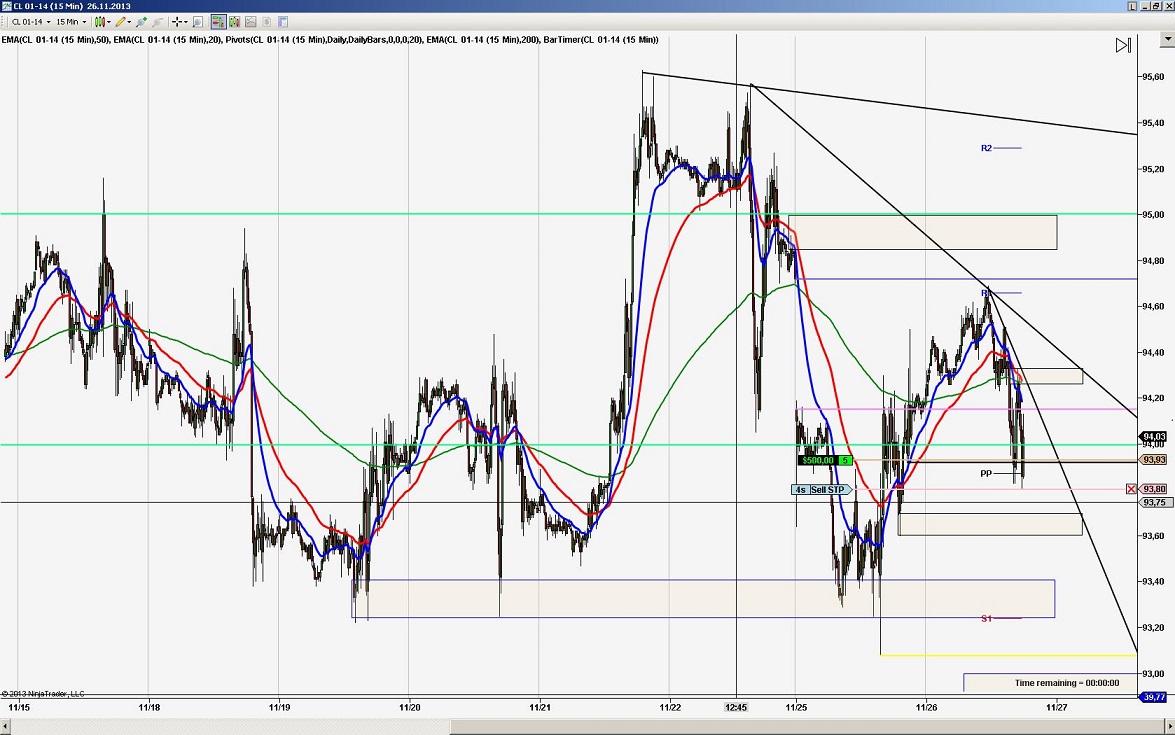Image resolution: width=1175 pixels, height=735 pixels.
Task: Activate the Zoom In magnifier tool
Action: (139, 21)
